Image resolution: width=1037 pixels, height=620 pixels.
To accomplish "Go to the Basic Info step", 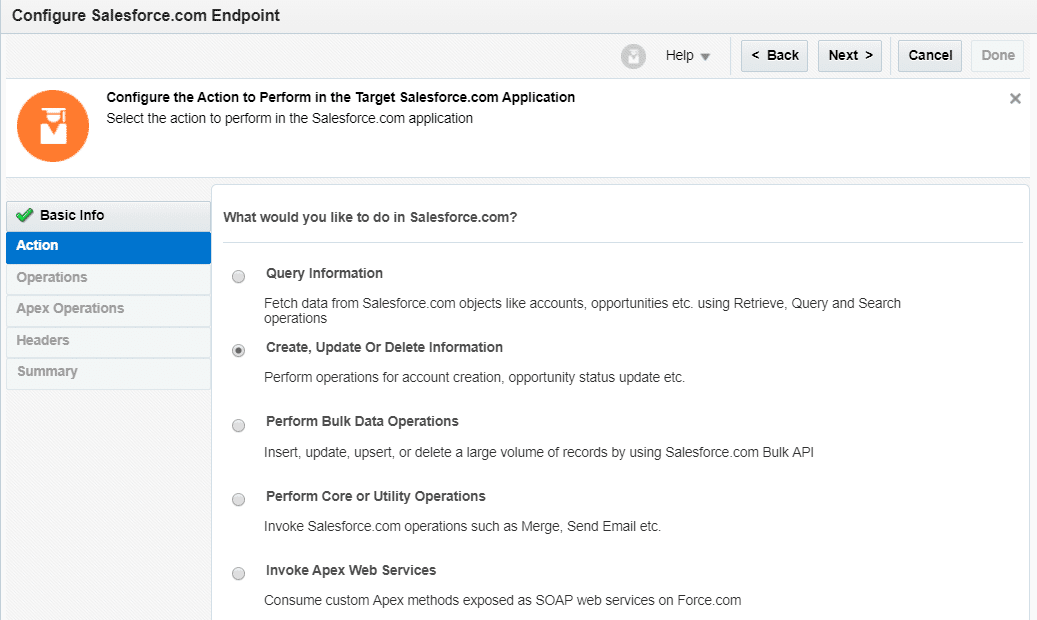I will 108,216.
